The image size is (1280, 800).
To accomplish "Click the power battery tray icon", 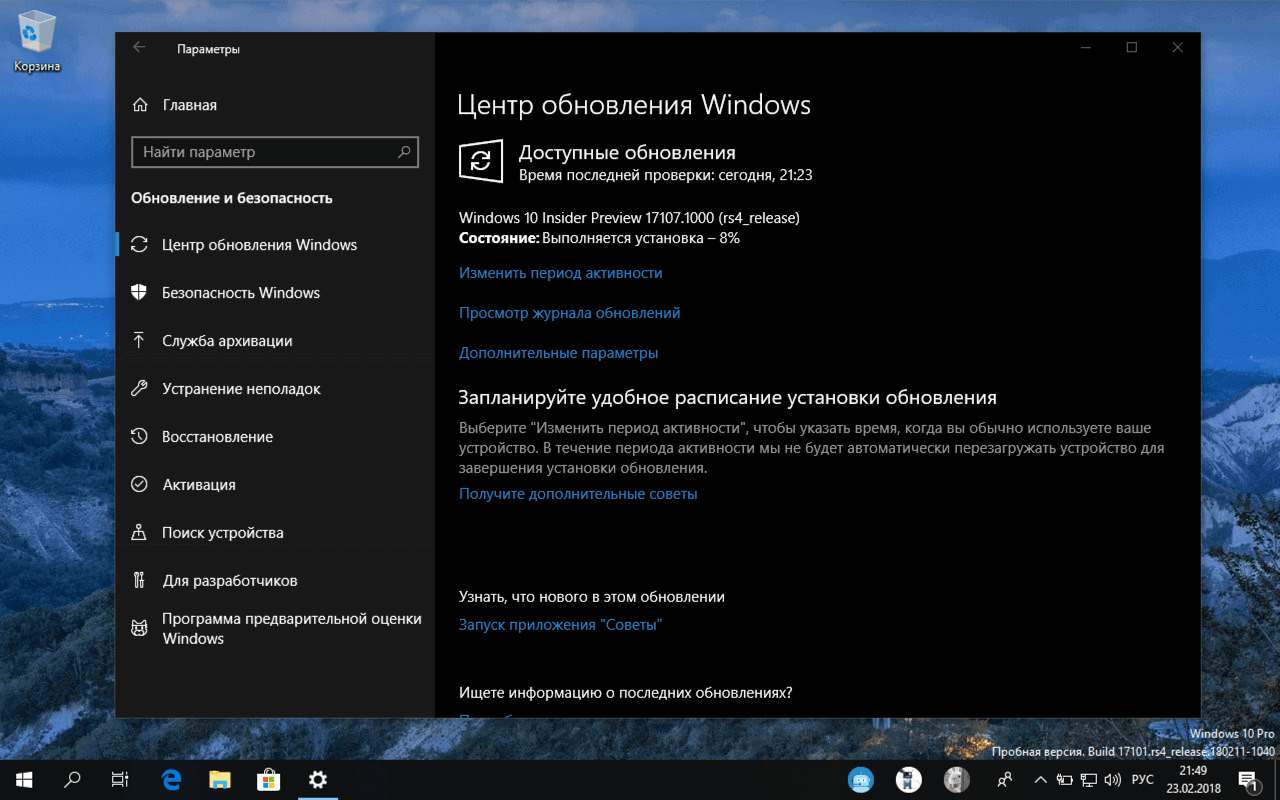I will pyautogui.click(x=1064, y=780).
